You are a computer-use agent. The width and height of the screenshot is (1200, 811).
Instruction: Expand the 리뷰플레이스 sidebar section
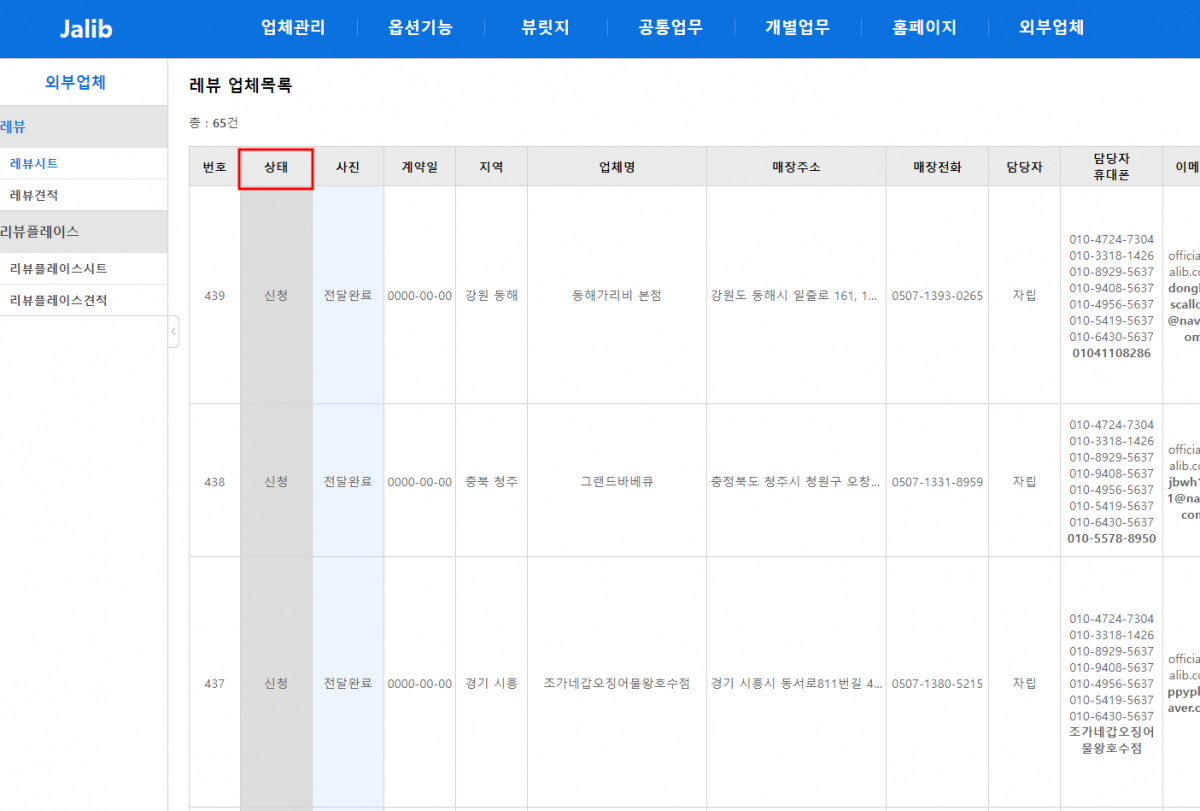click(x=40, y=231)
